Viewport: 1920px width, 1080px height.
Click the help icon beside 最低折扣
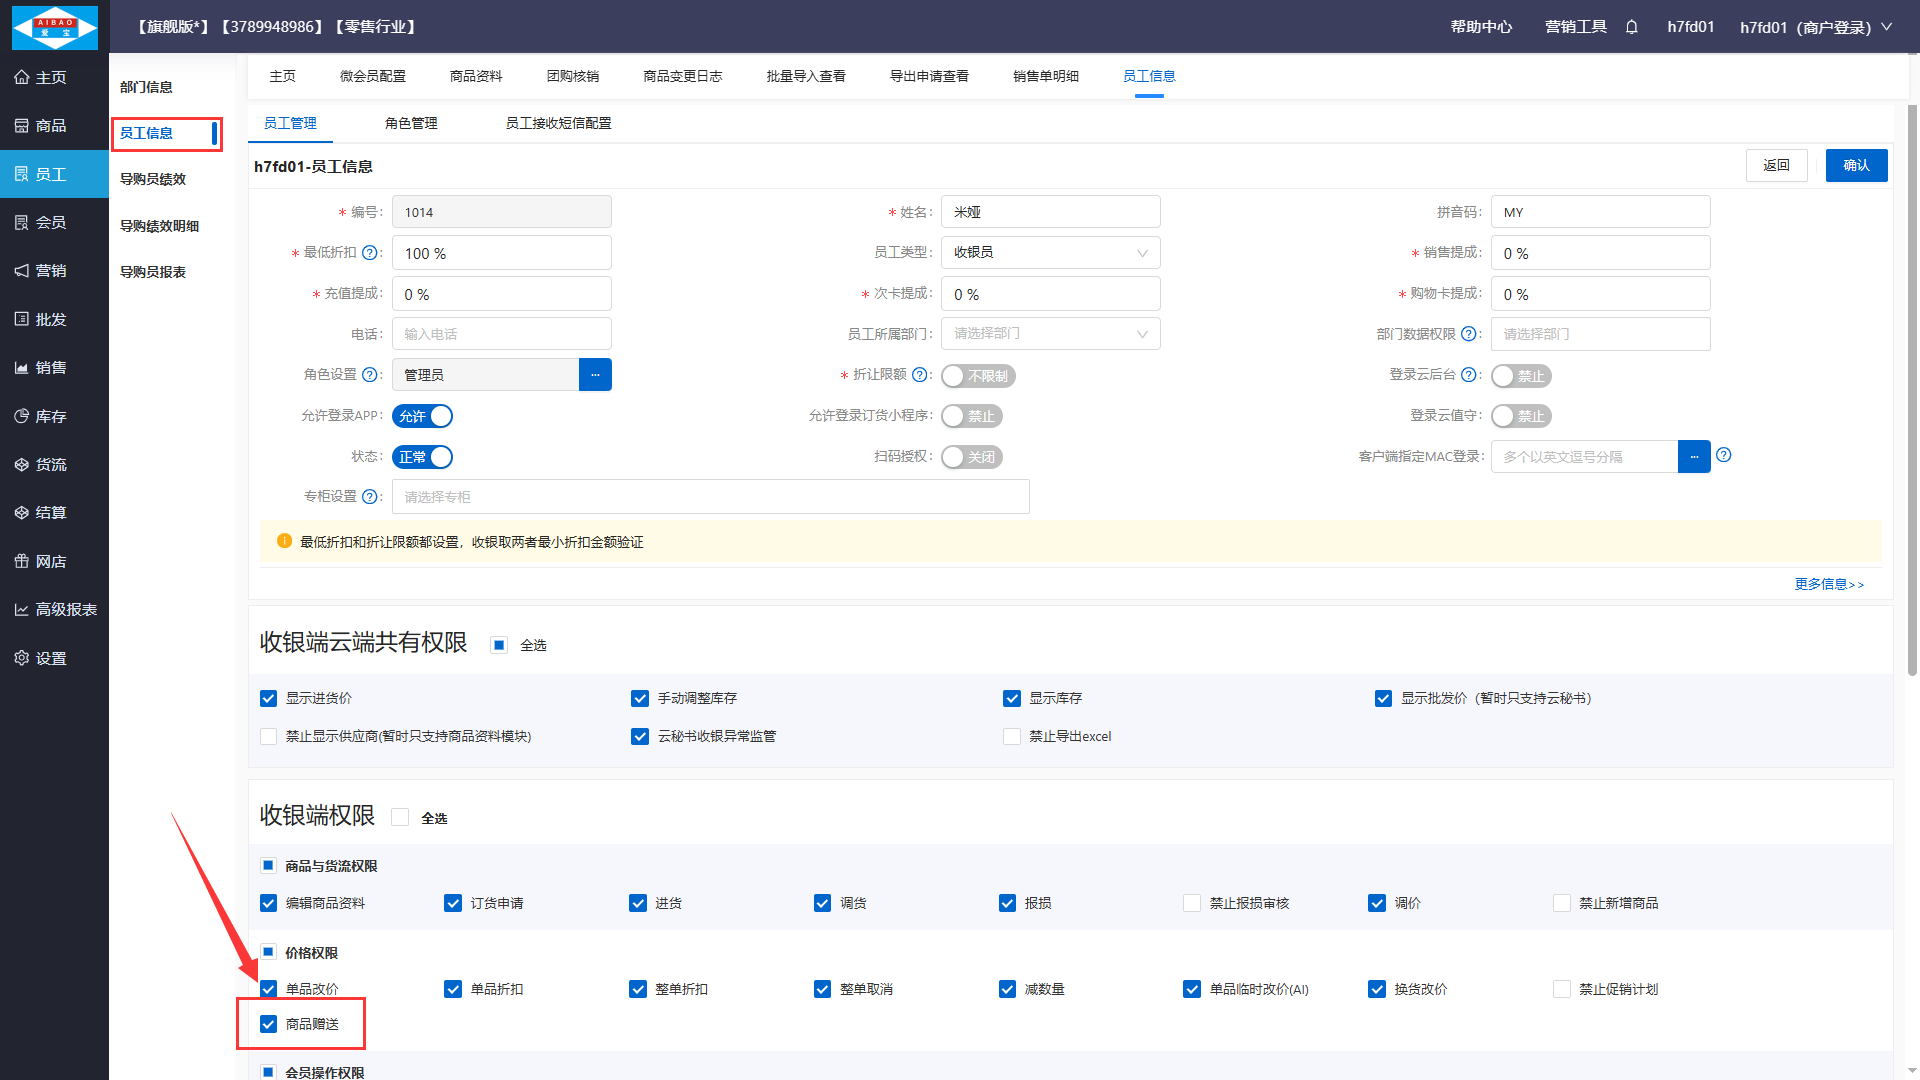coord(370,253)
